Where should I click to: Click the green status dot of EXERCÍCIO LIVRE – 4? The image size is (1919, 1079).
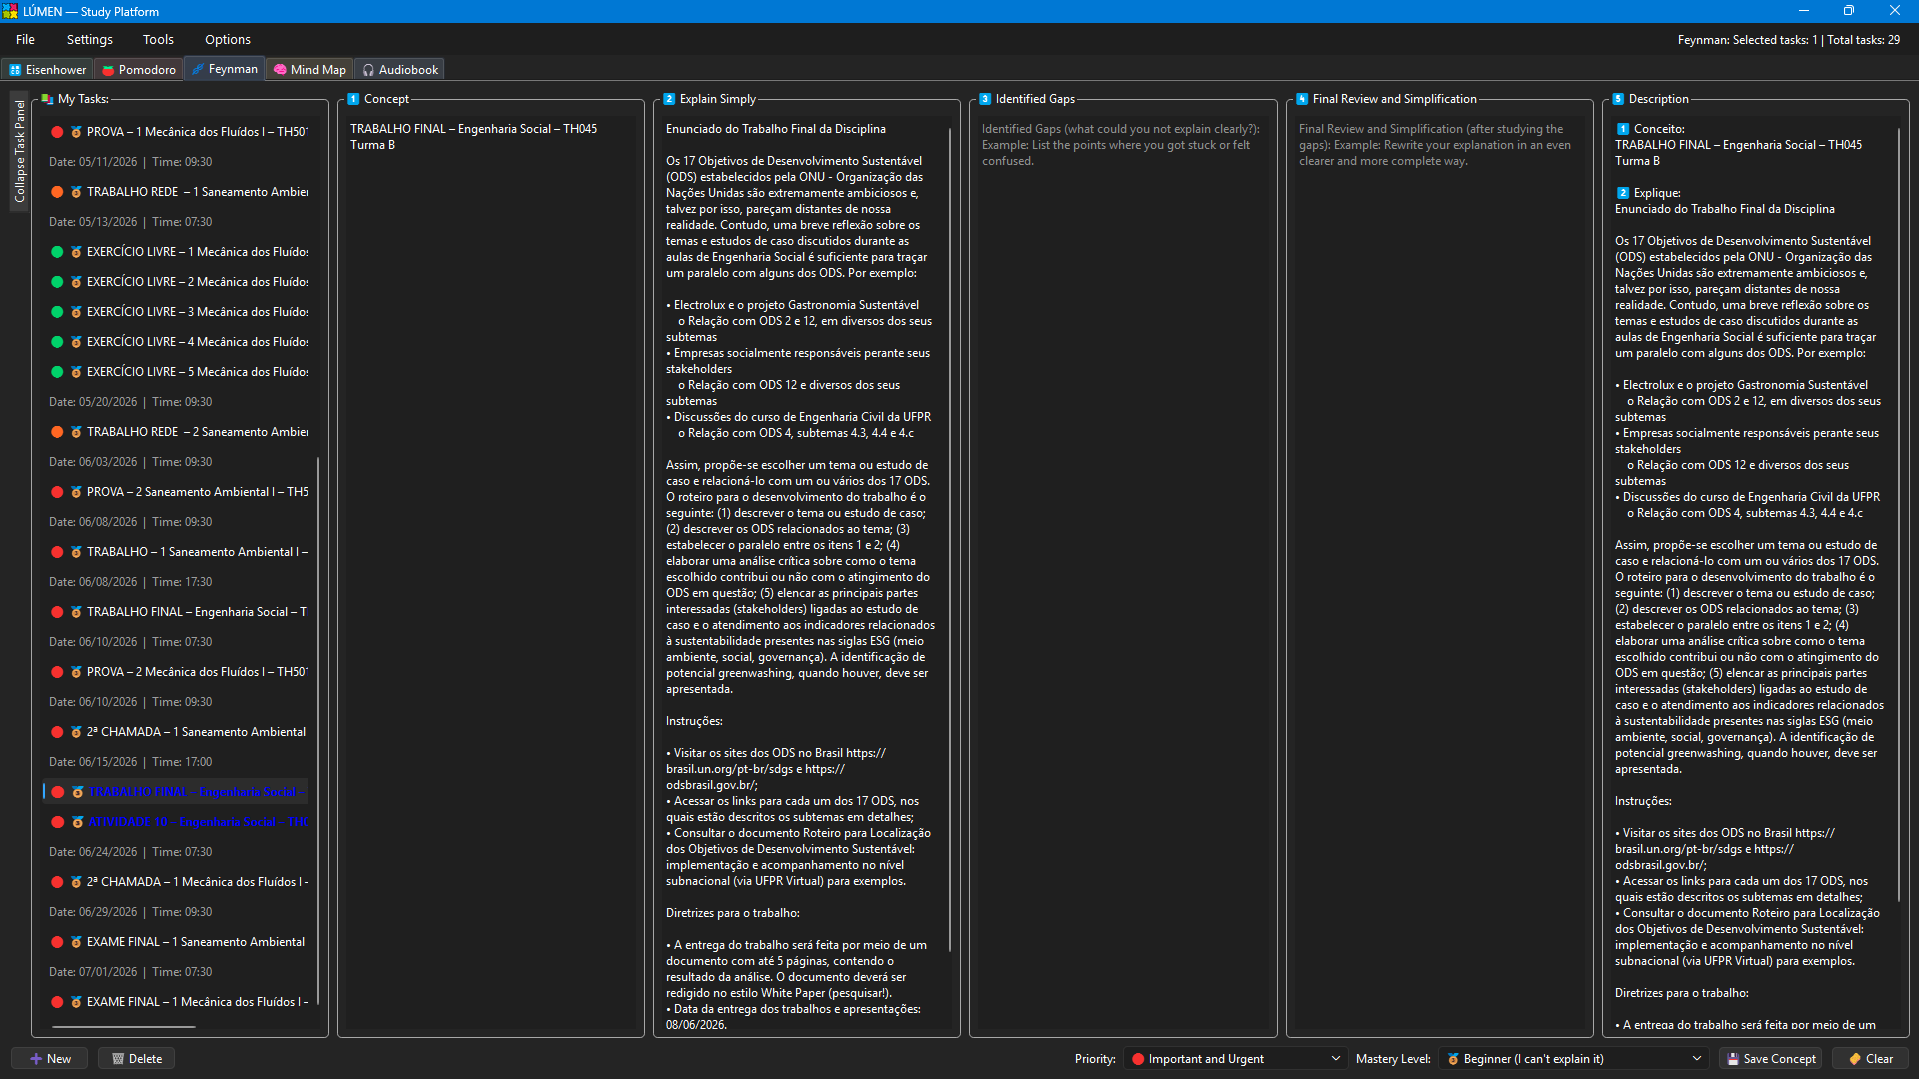point(57,342)
